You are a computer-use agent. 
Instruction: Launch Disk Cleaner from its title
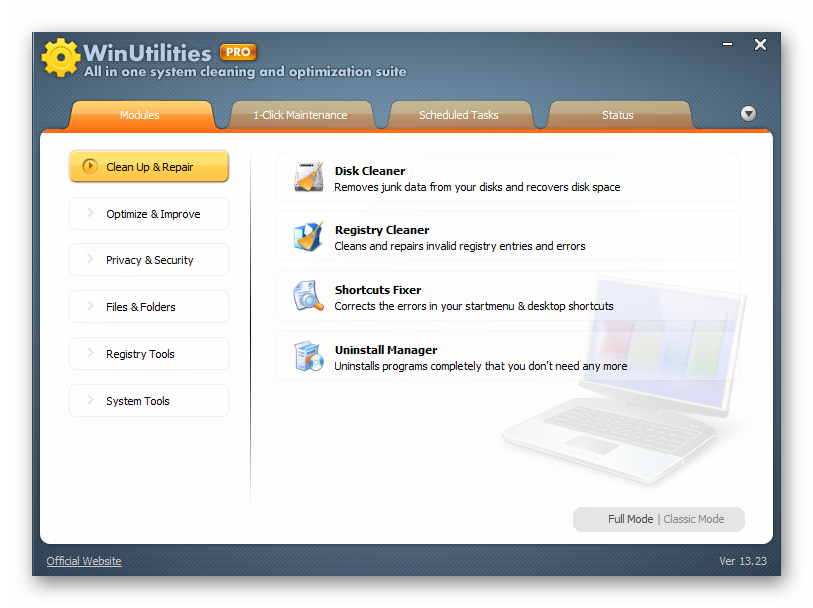[370, 171]
